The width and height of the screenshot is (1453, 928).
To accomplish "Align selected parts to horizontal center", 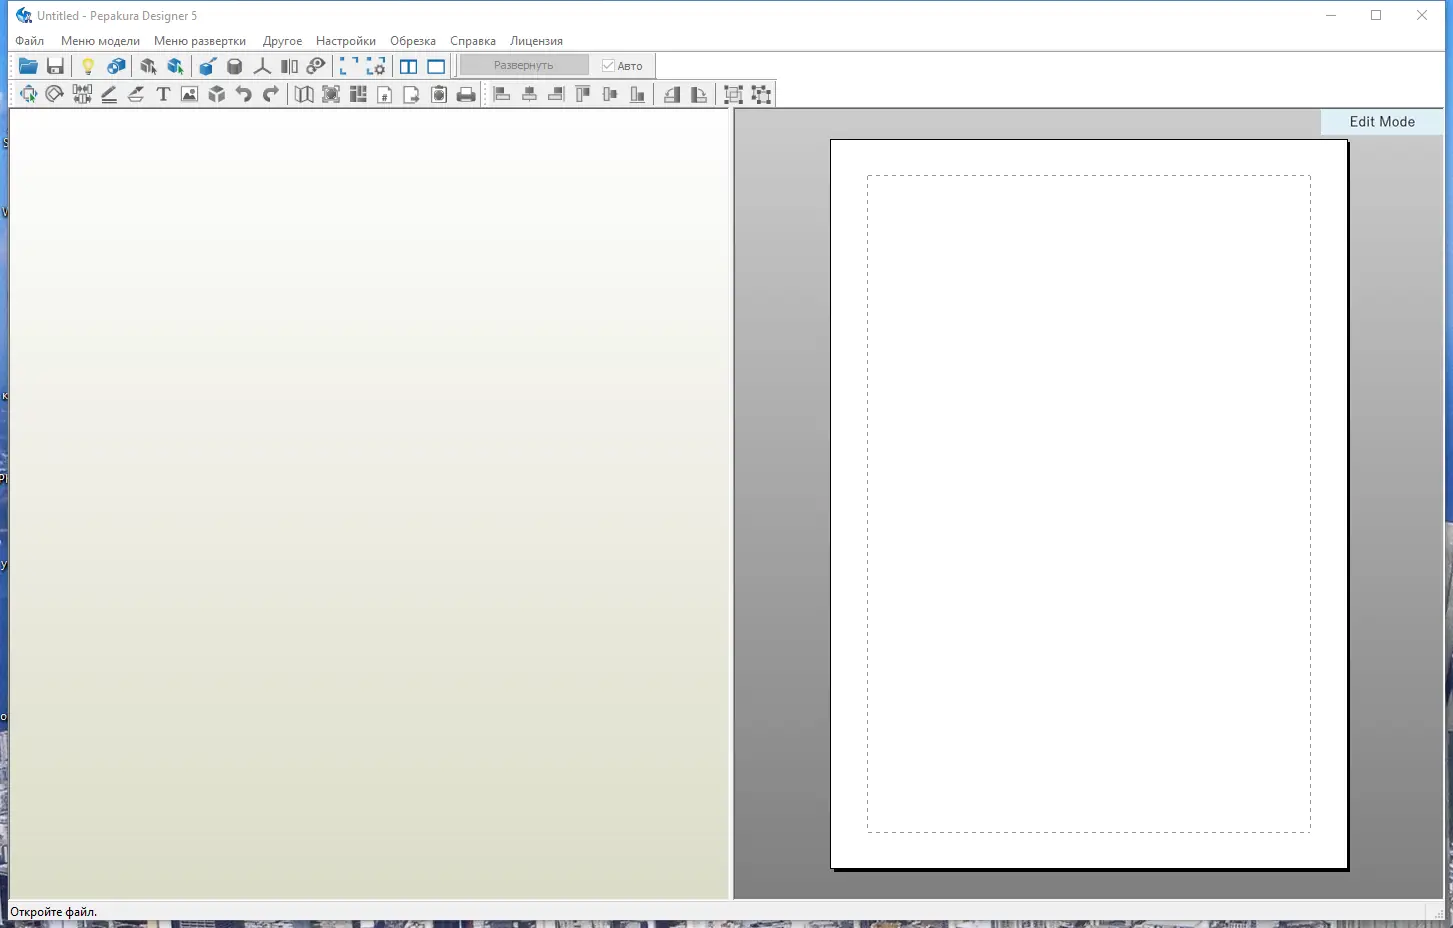I will pos(530,94).
